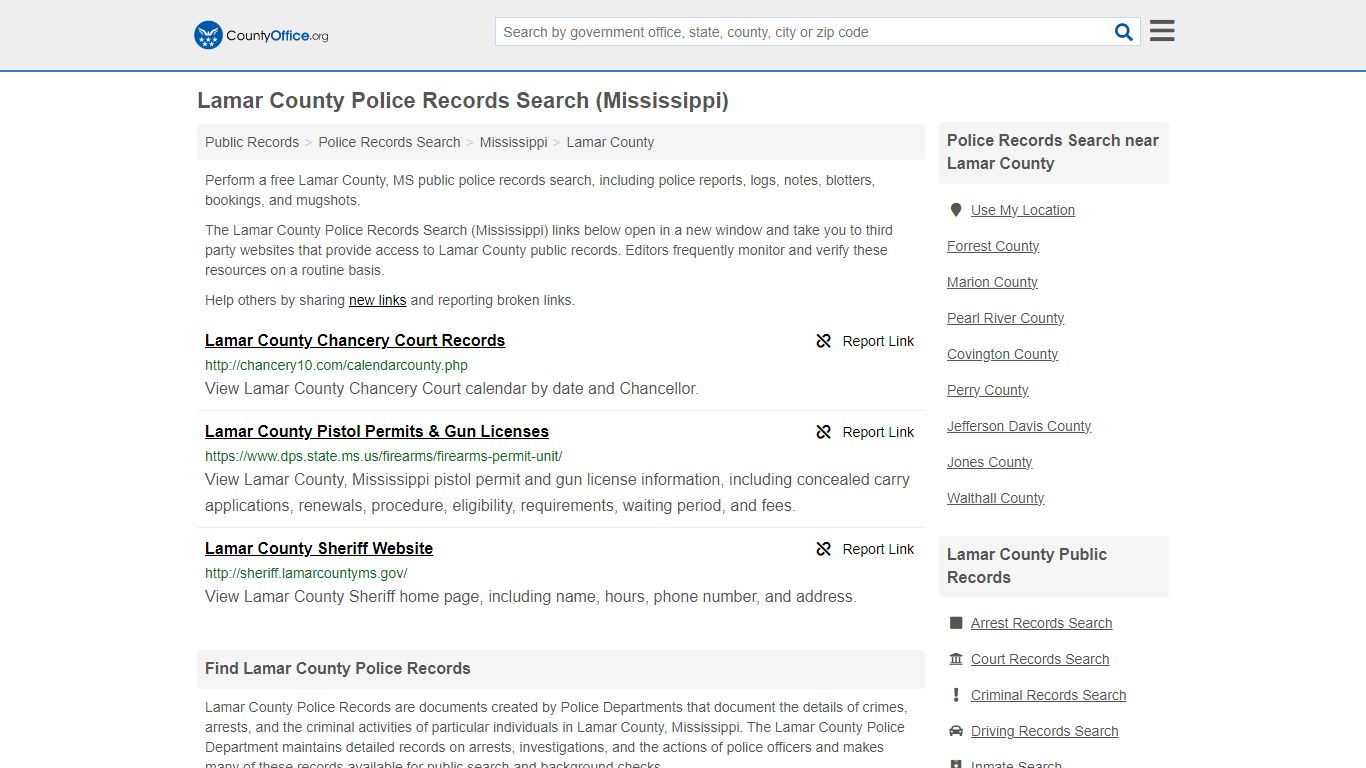Click the page title 'Lamar County Police Records Search'
The width and height of the screenshot is (1366, 768).
tap(463, 101)
